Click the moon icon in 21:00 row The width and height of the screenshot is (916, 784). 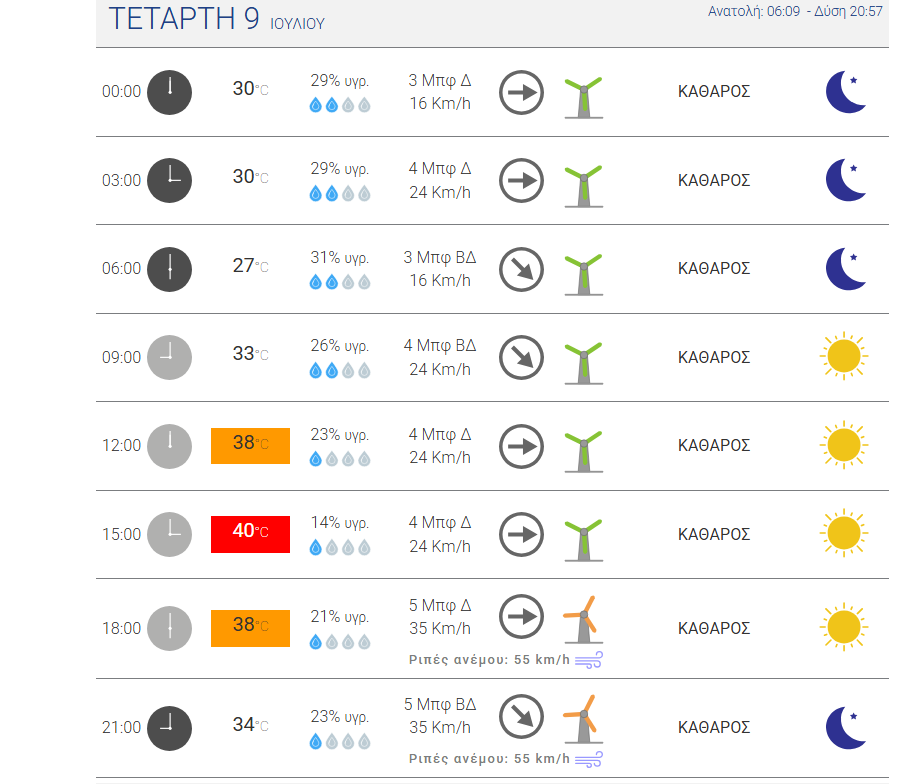pos(845,728)
